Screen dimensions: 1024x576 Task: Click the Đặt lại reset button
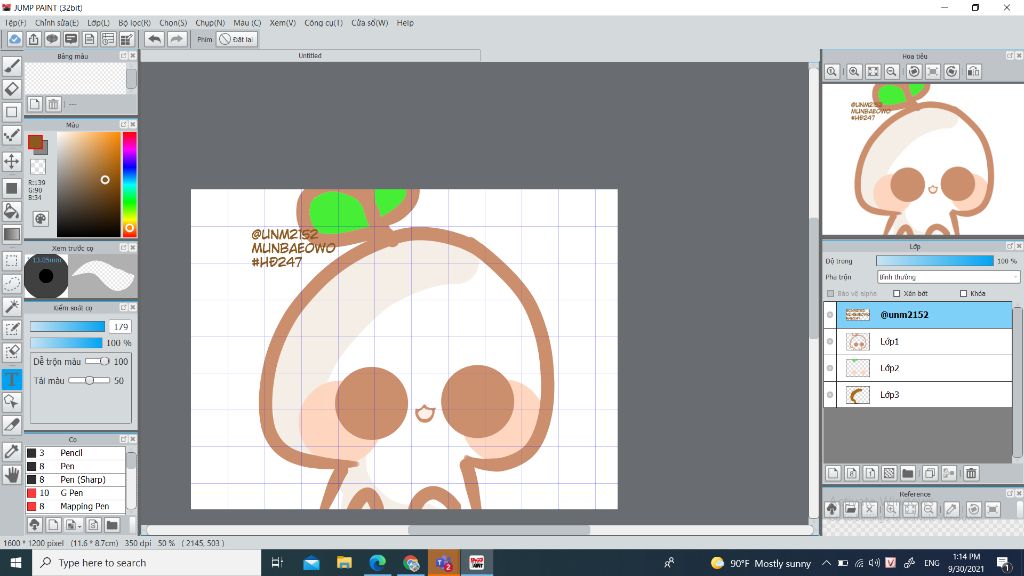pyautogui.click(x=238, y=39)
